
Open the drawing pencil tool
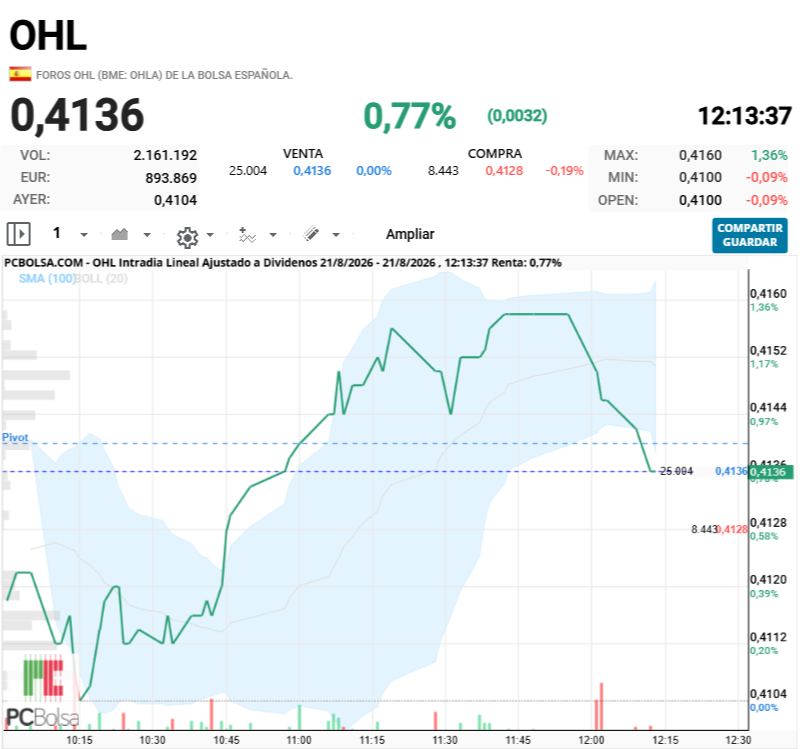(x=311, y=234)
